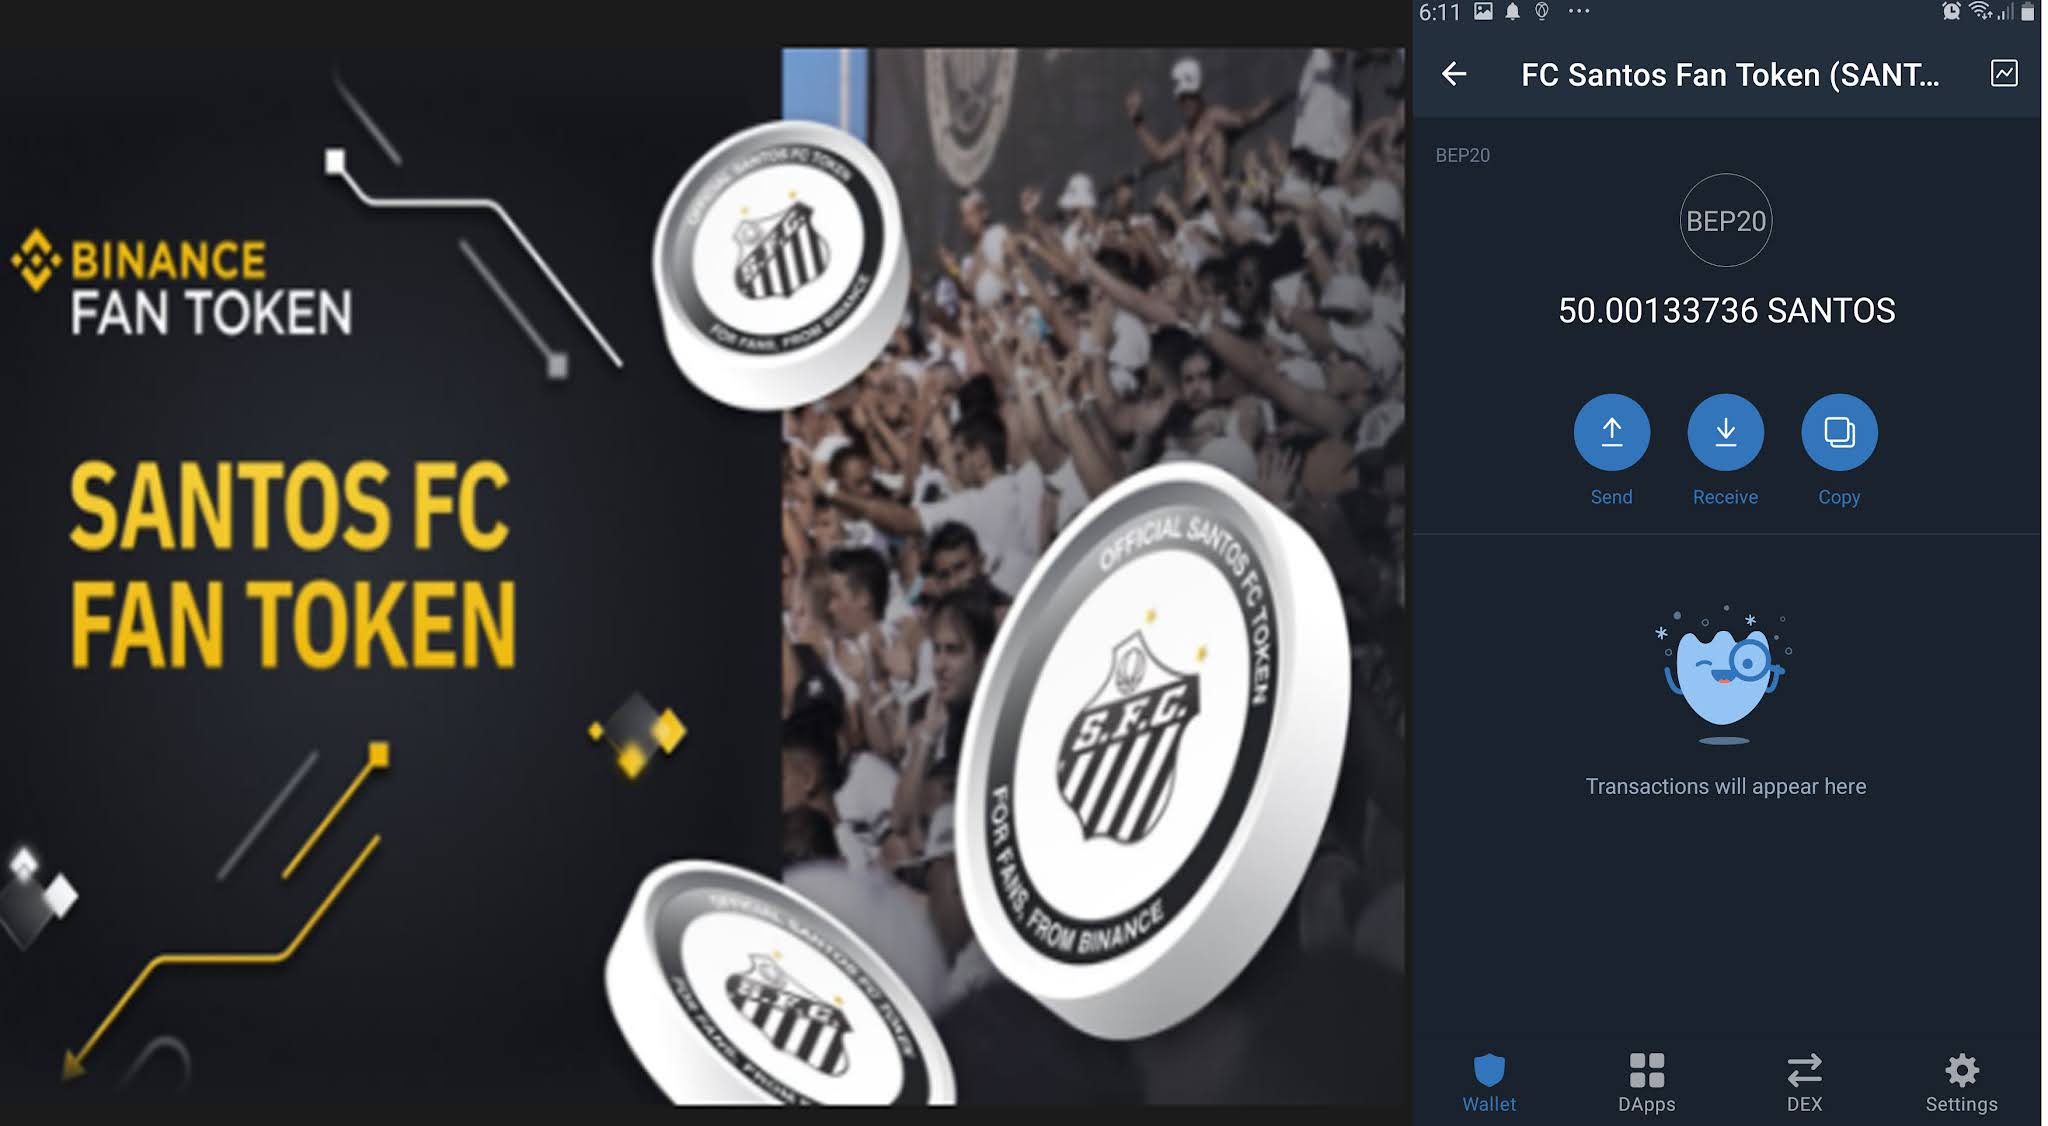Open the price chart icon
The width and height of the screenshot is (2048, 1126).
point(2004,73)
